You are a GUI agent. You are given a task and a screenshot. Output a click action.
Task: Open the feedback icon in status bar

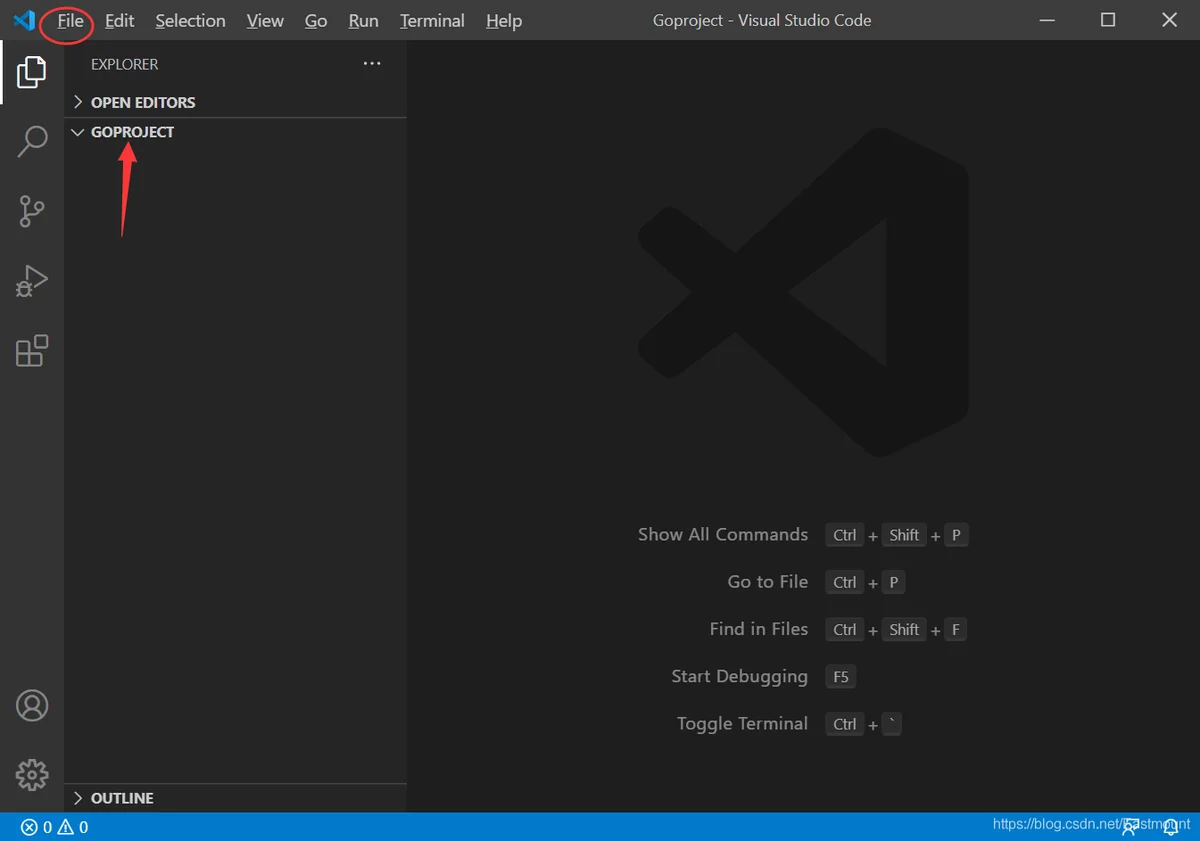[1131, 827]
